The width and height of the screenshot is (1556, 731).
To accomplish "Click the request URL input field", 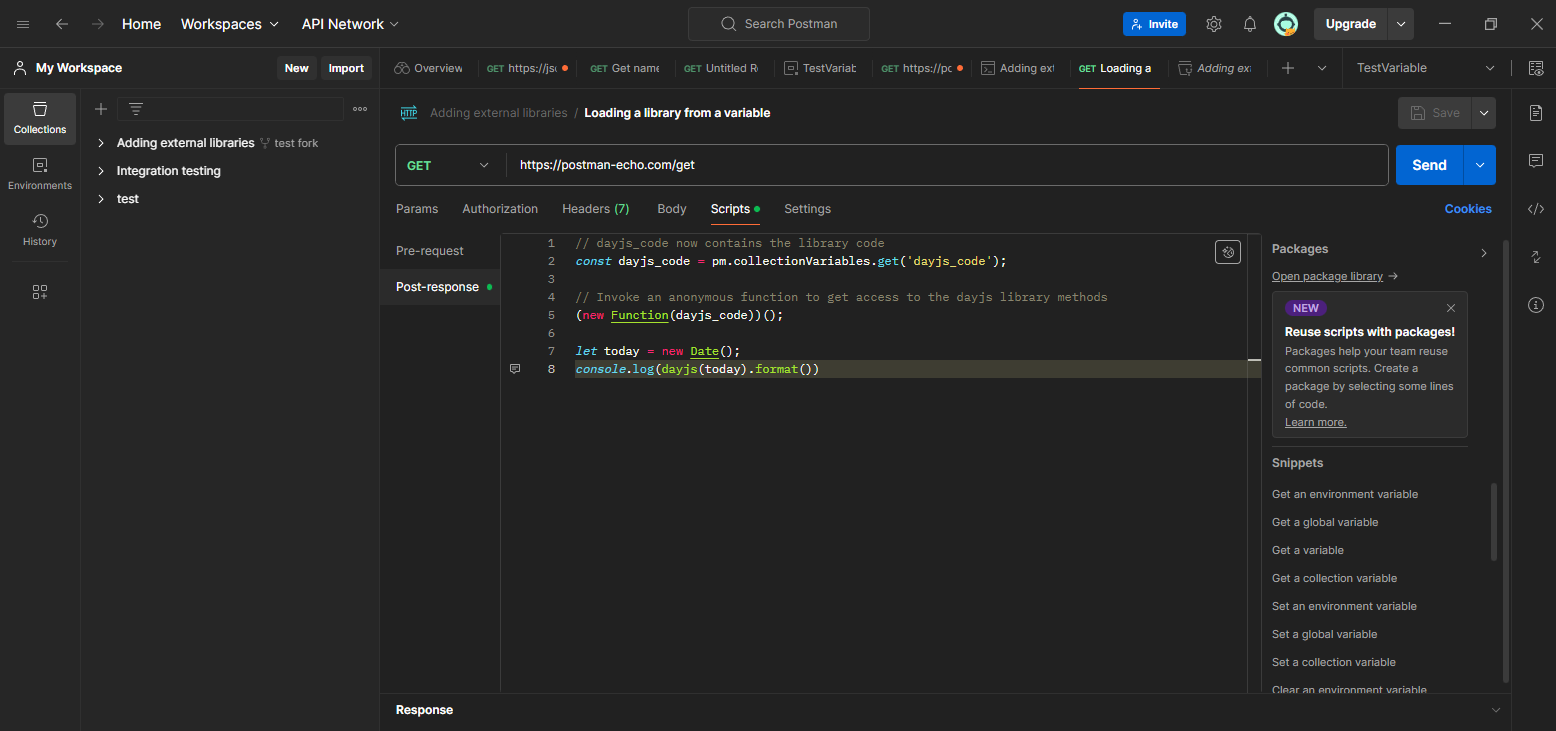I will tap(947, 165).
